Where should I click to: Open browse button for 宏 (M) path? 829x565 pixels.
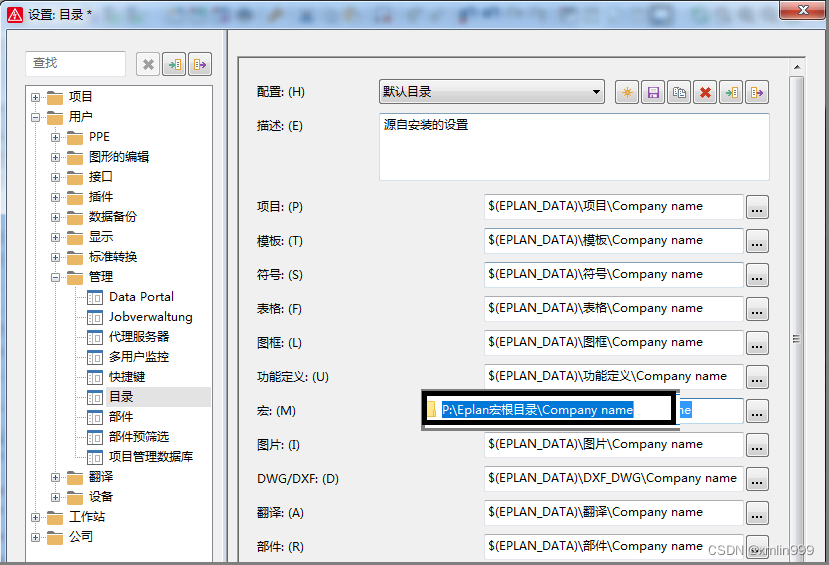point(757,411)
